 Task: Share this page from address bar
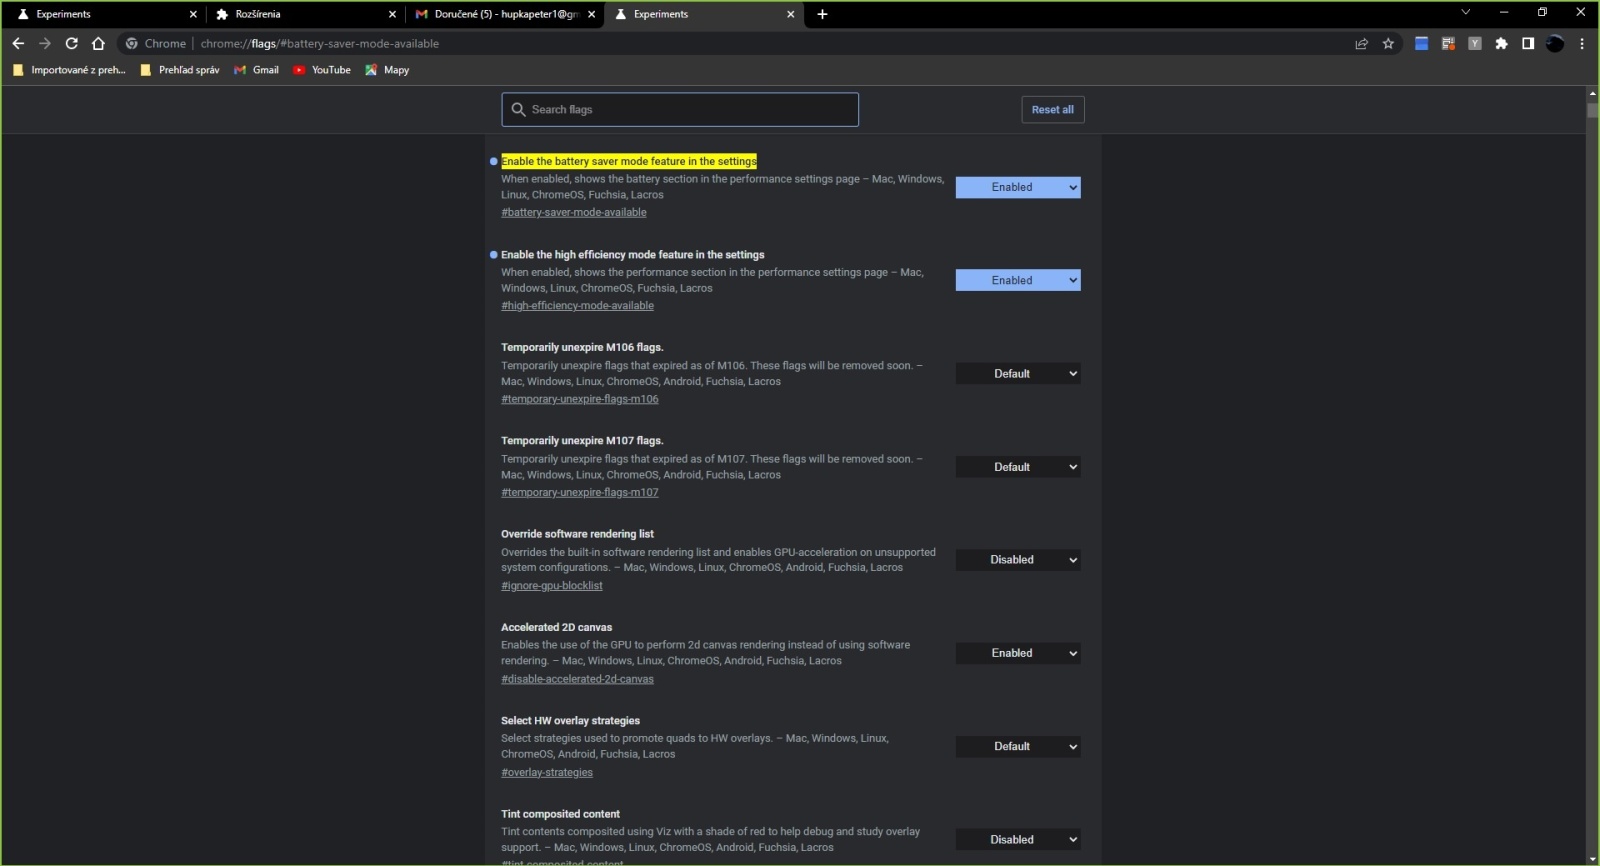1361,43
